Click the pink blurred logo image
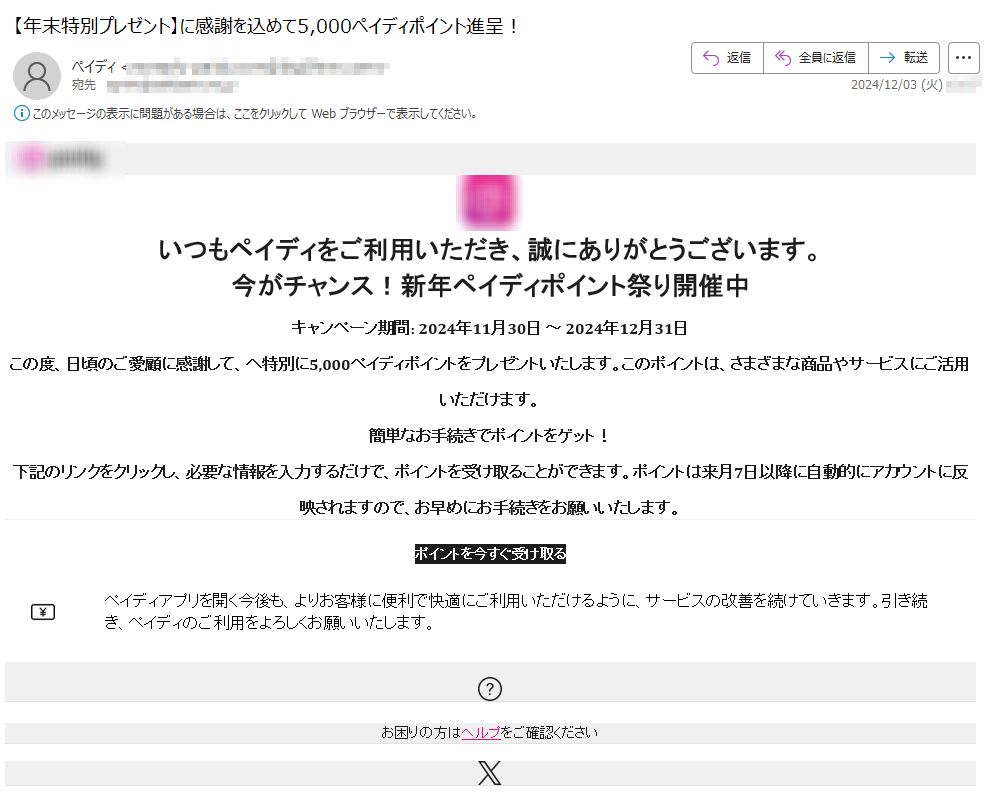984x796 pixels. click(489, 202)
